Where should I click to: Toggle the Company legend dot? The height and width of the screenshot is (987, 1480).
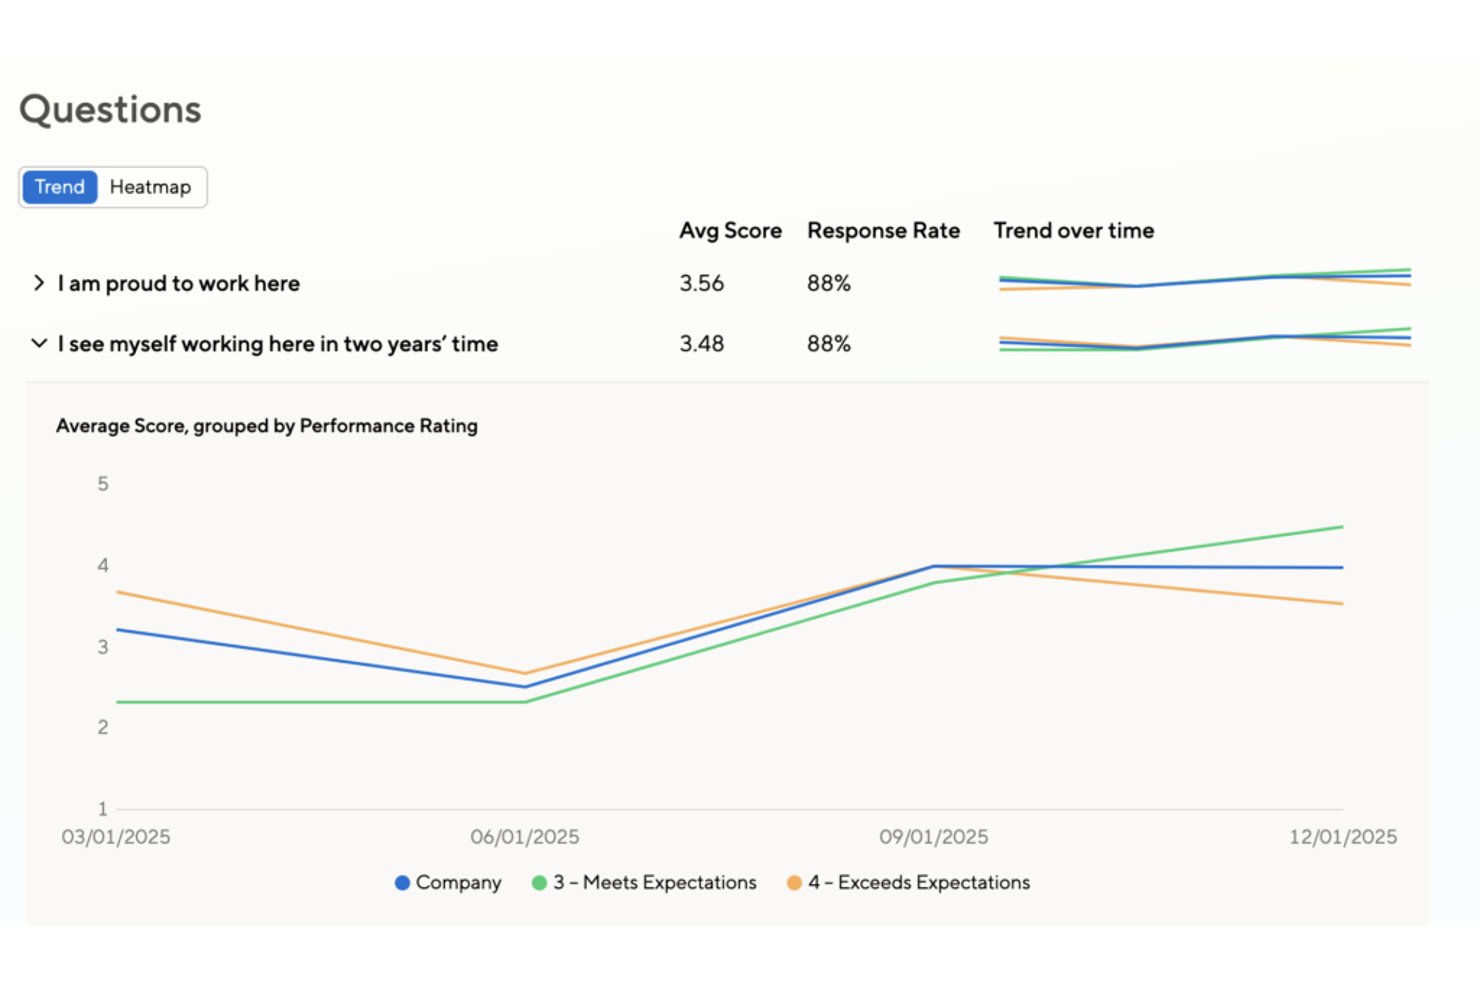[402, 883]
